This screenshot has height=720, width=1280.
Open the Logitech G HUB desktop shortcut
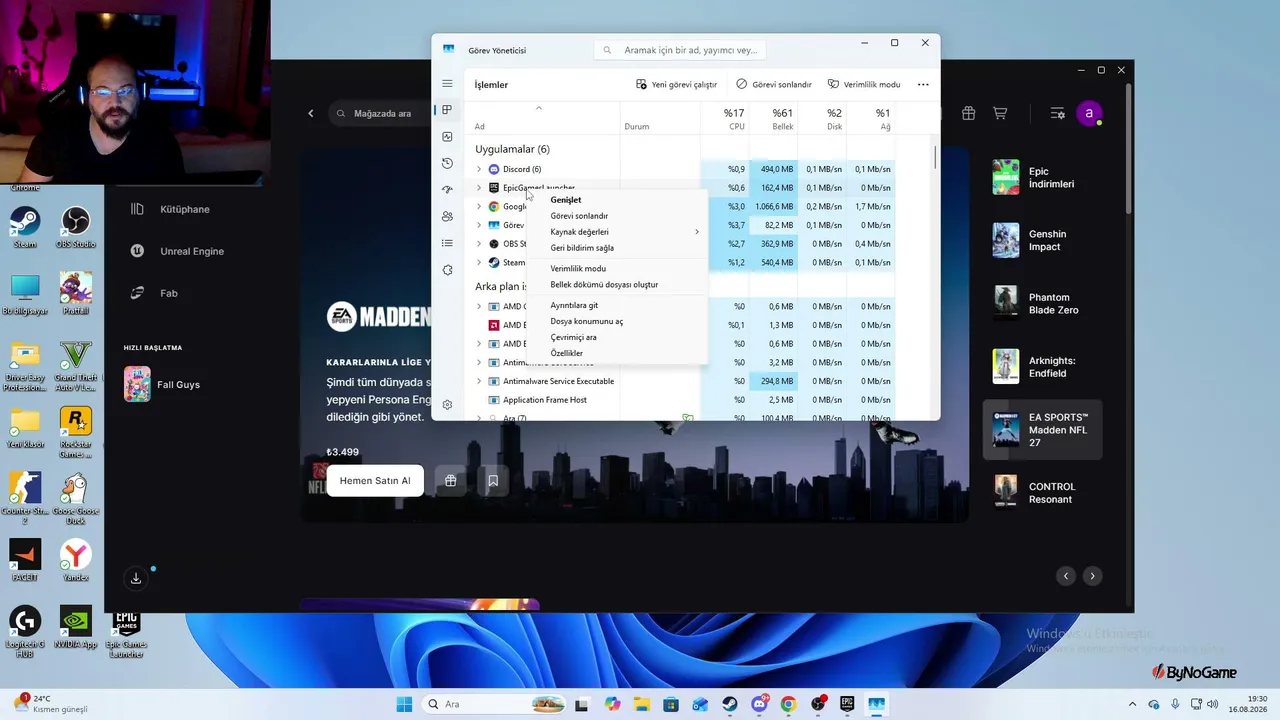click(x=25, y=632)
